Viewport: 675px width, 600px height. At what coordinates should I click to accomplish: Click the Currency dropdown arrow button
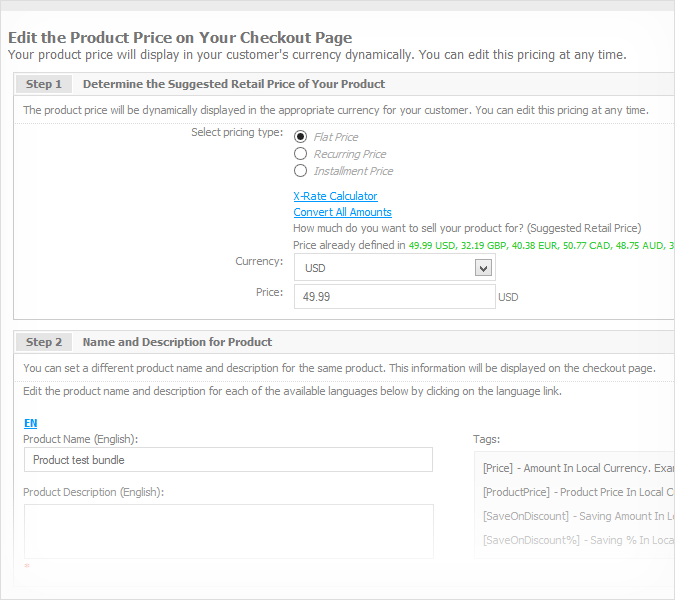484,268
